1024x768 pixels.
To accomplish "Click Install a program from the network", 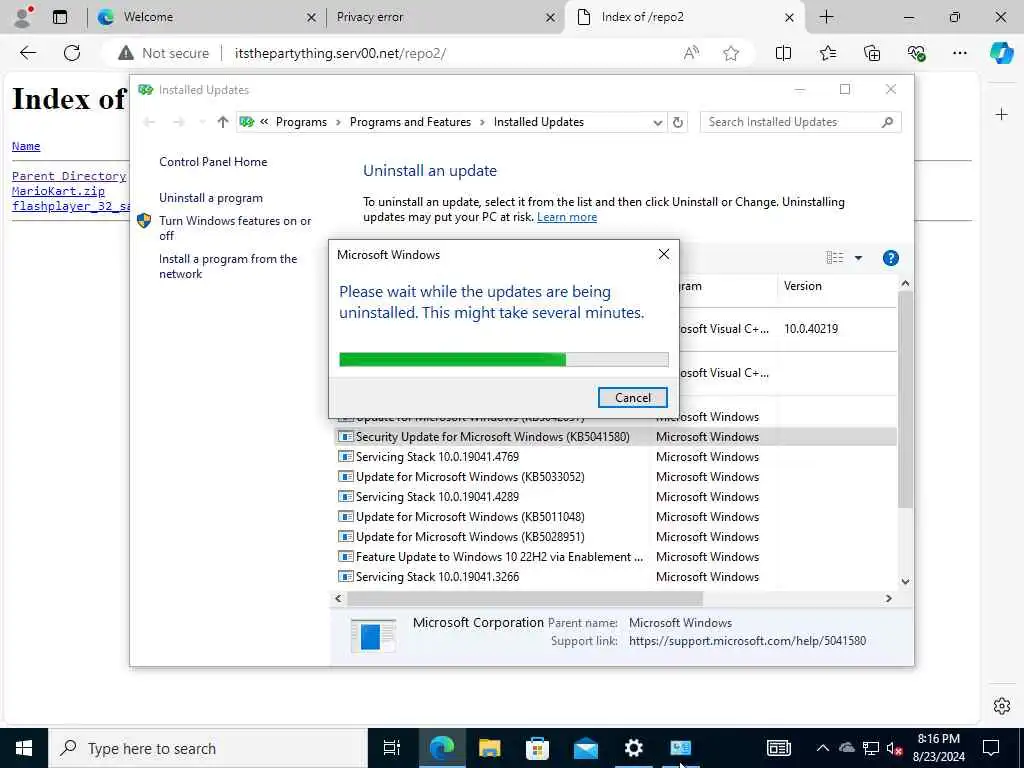I will [228, 266].
